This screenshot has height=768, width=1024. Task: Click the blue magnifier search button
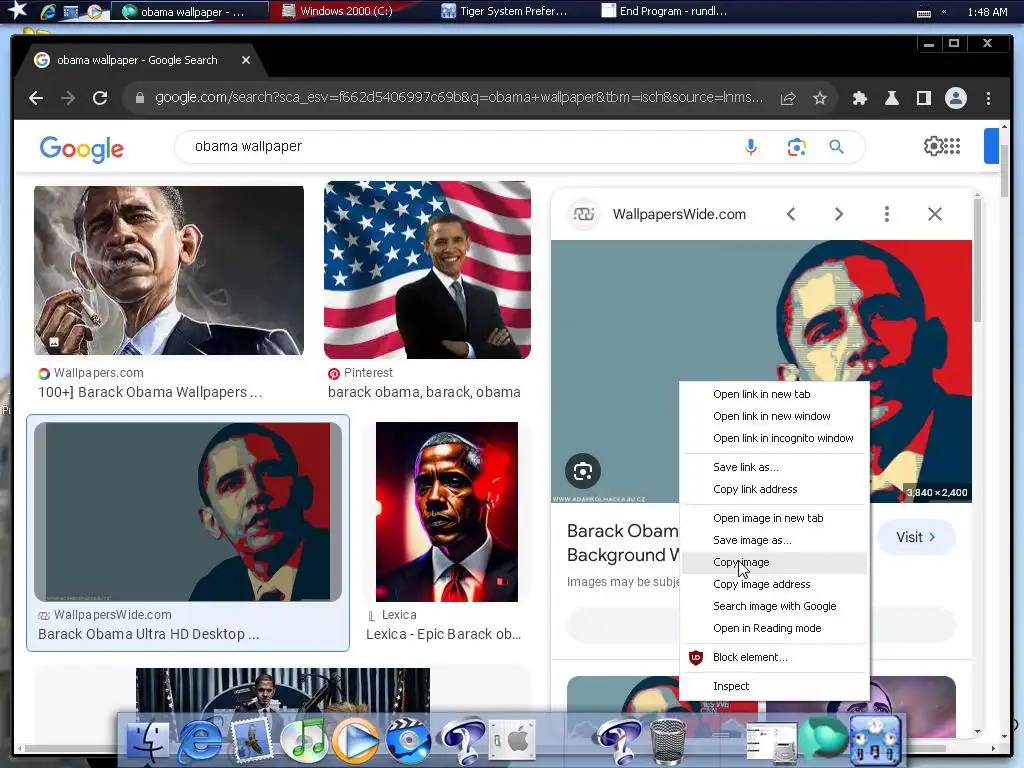[x=837, y=147]
